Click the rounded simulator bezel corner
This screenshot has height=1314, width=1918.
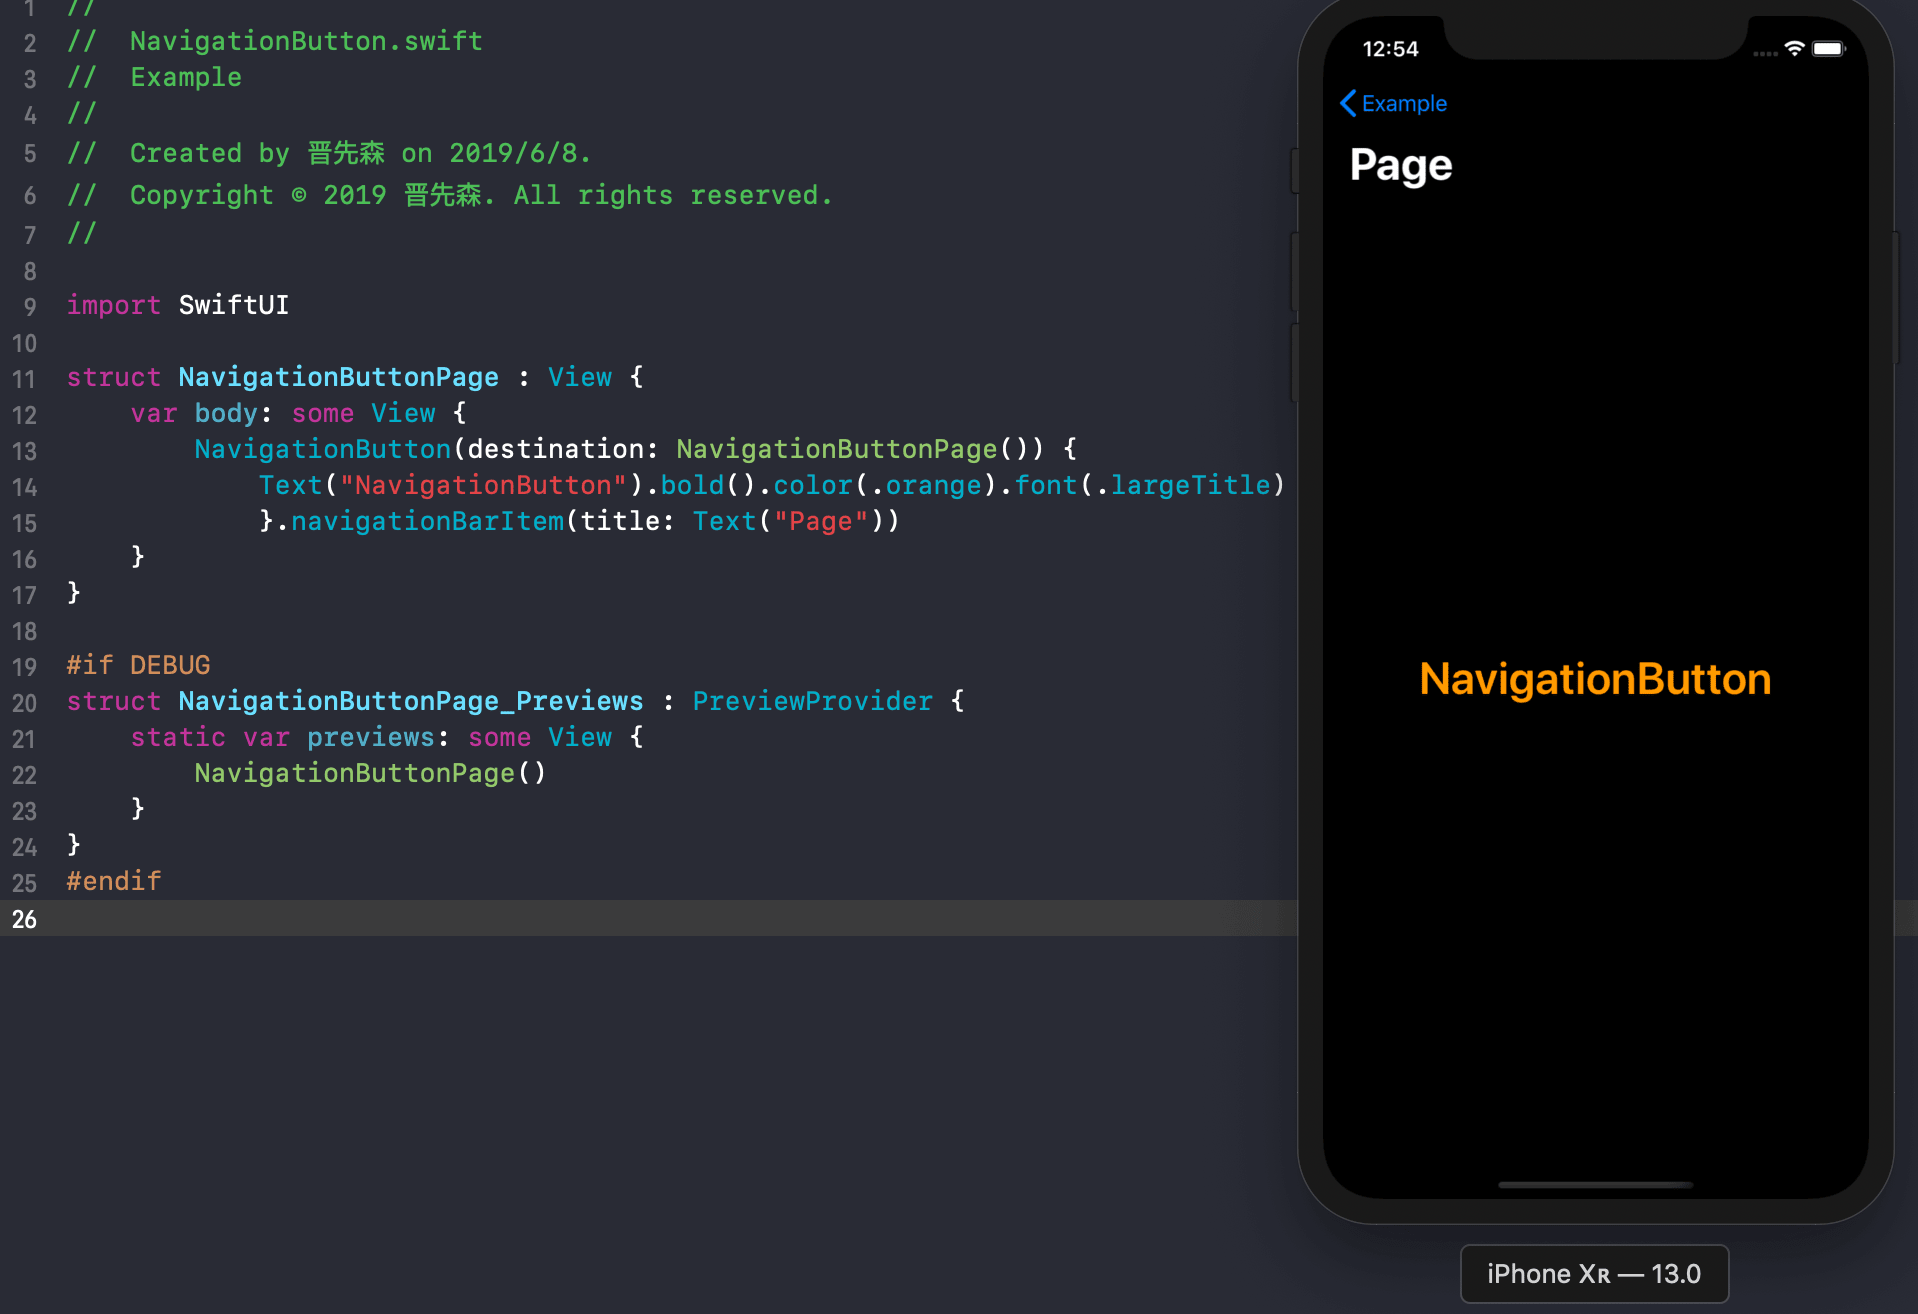[x=1320, y=30]
